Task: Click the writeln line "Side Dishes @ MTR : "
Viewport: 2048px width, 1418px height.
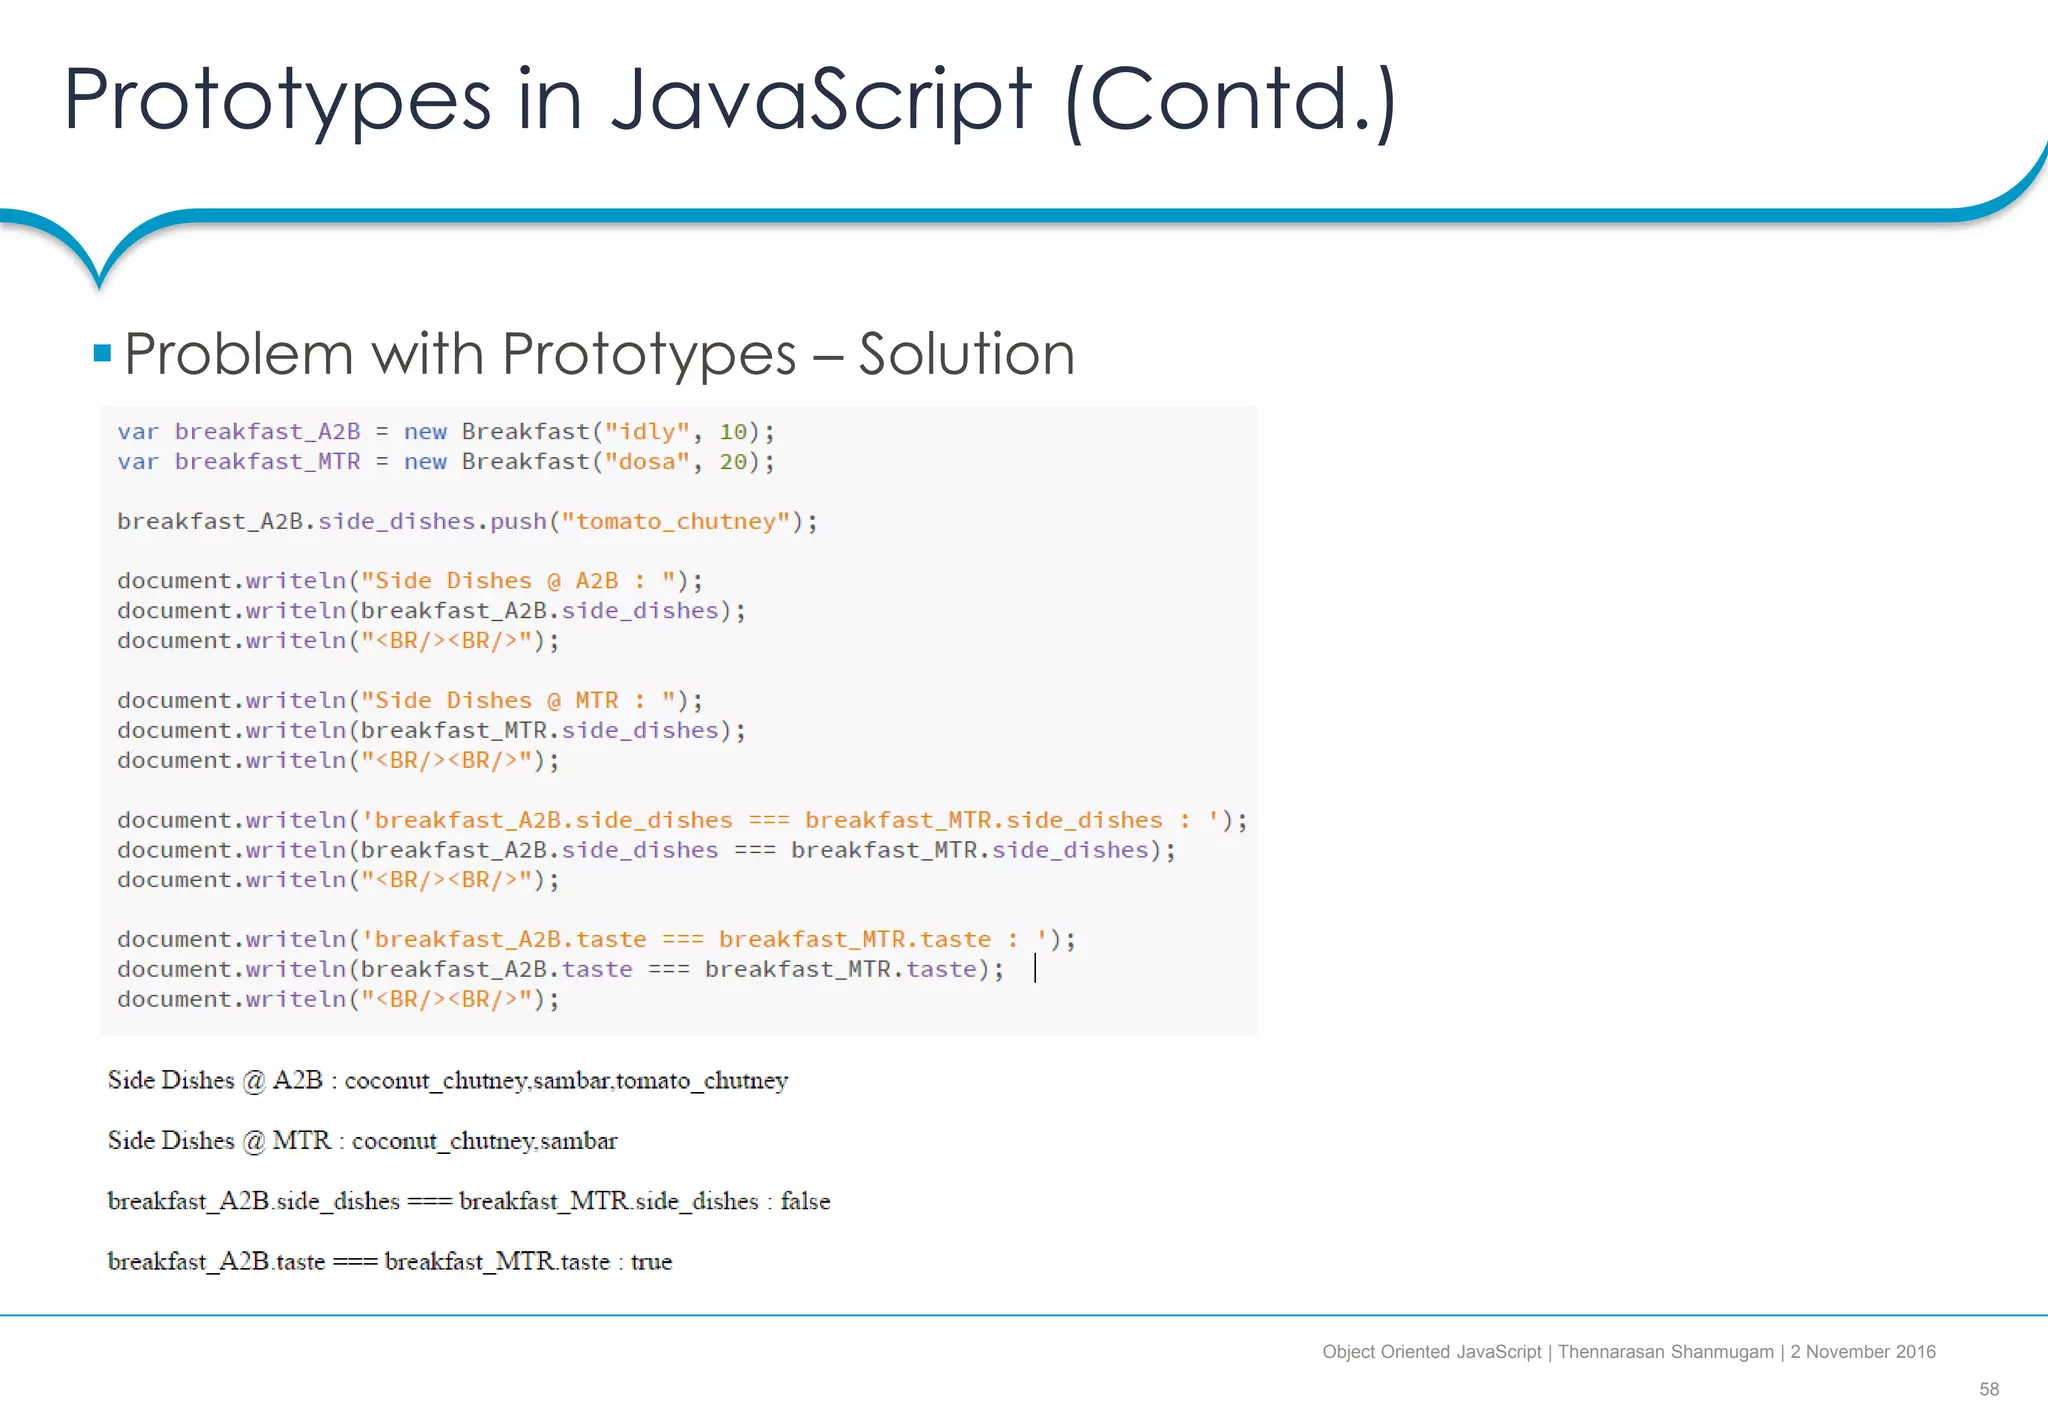Action: 410,701
